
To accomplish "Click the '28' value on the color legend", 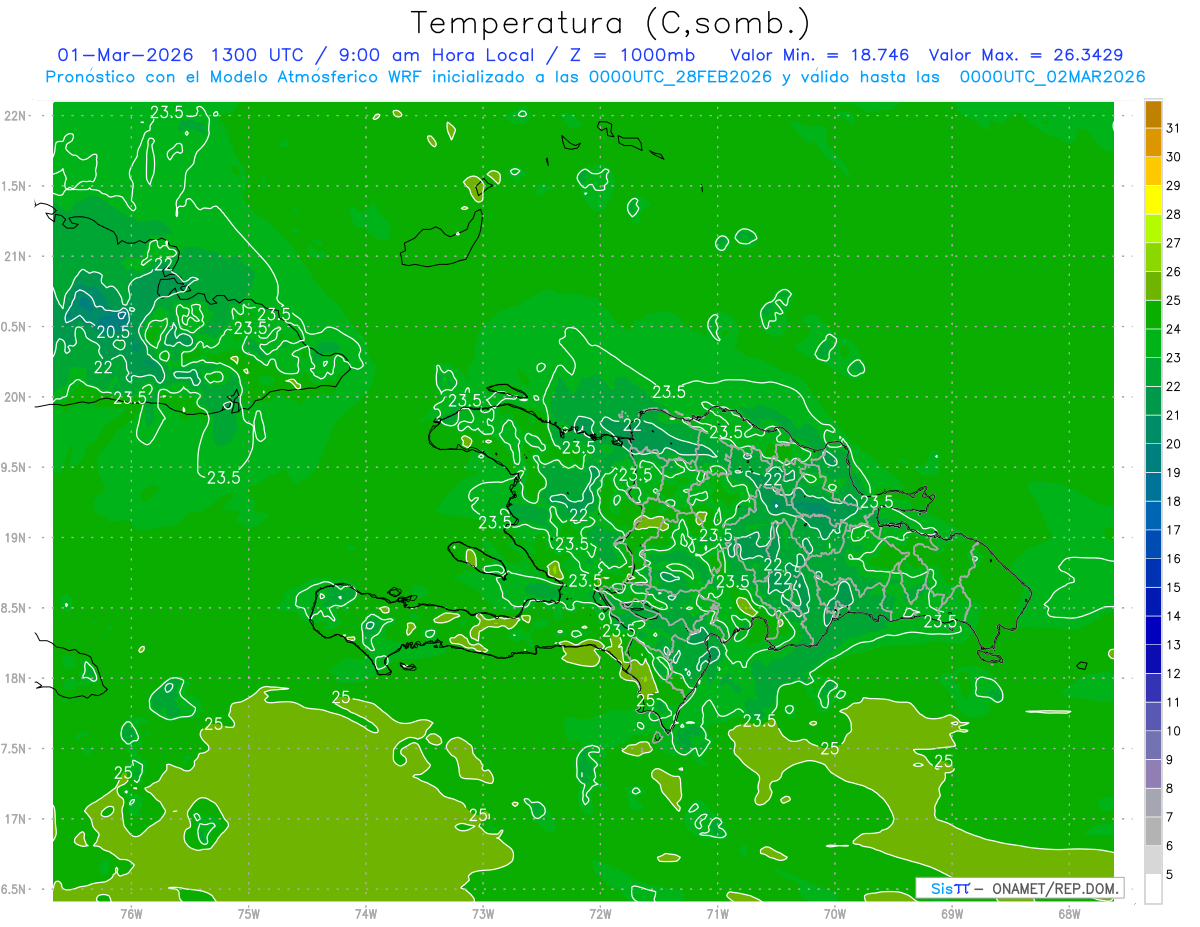I will 1174,214.
